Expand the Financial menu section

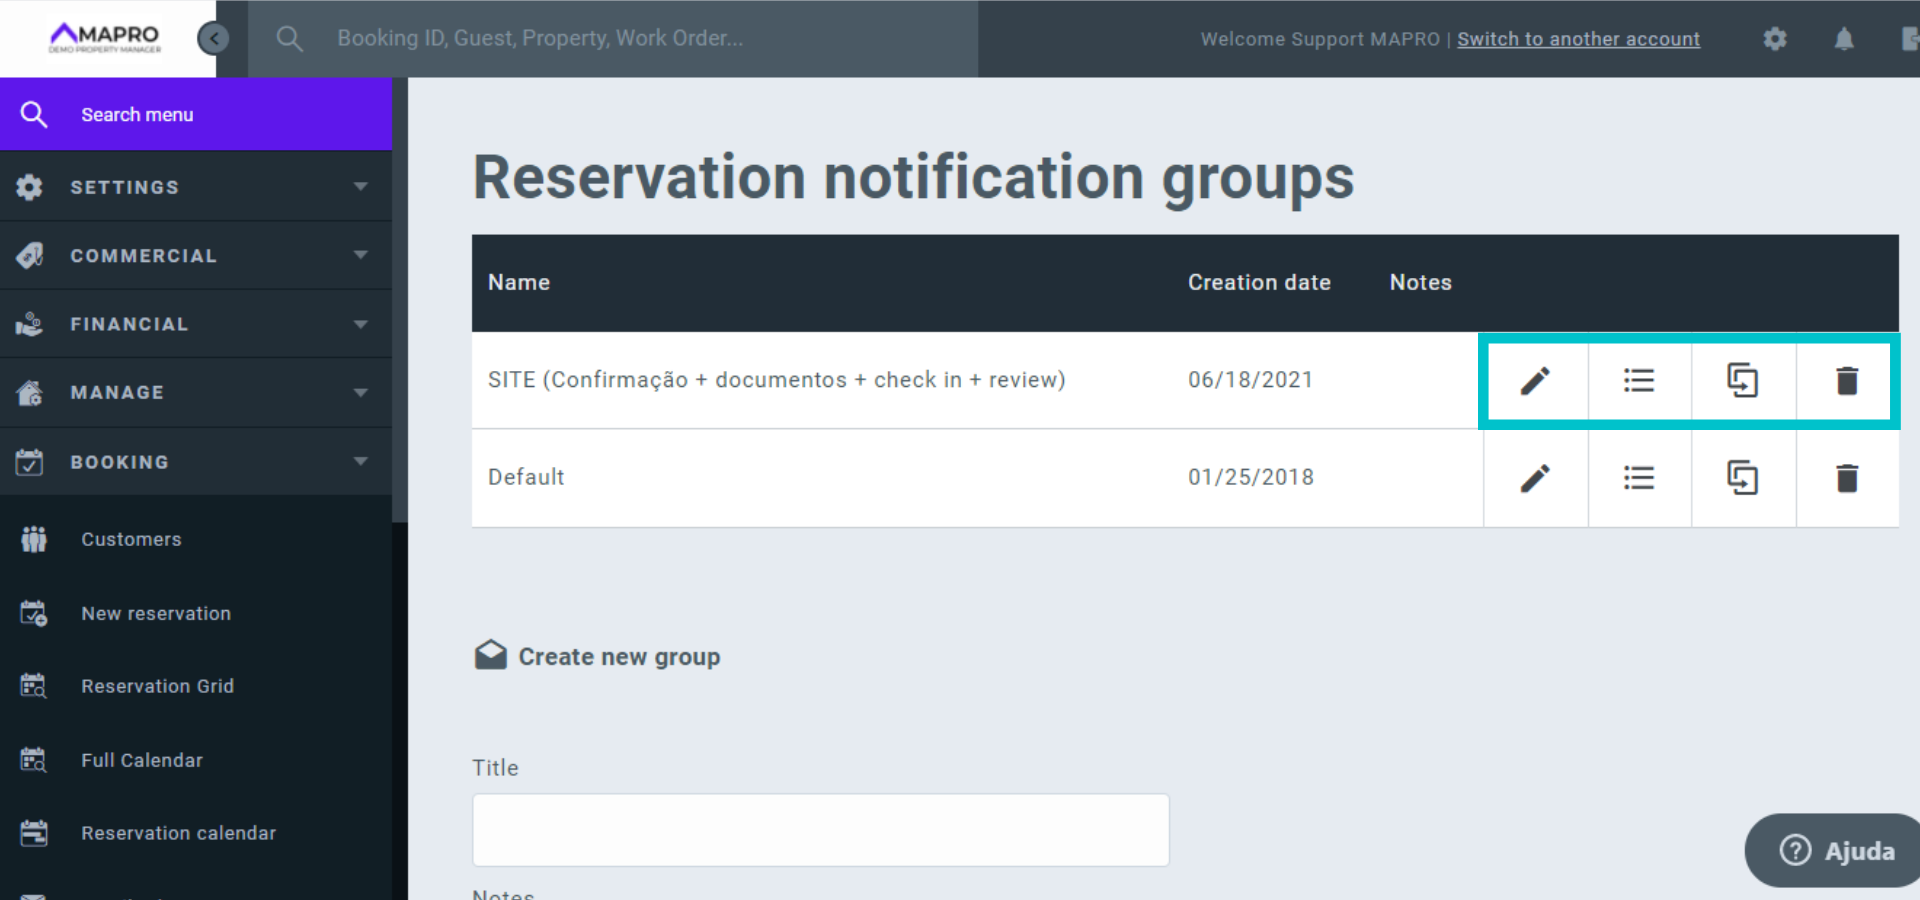pos(195,324)
